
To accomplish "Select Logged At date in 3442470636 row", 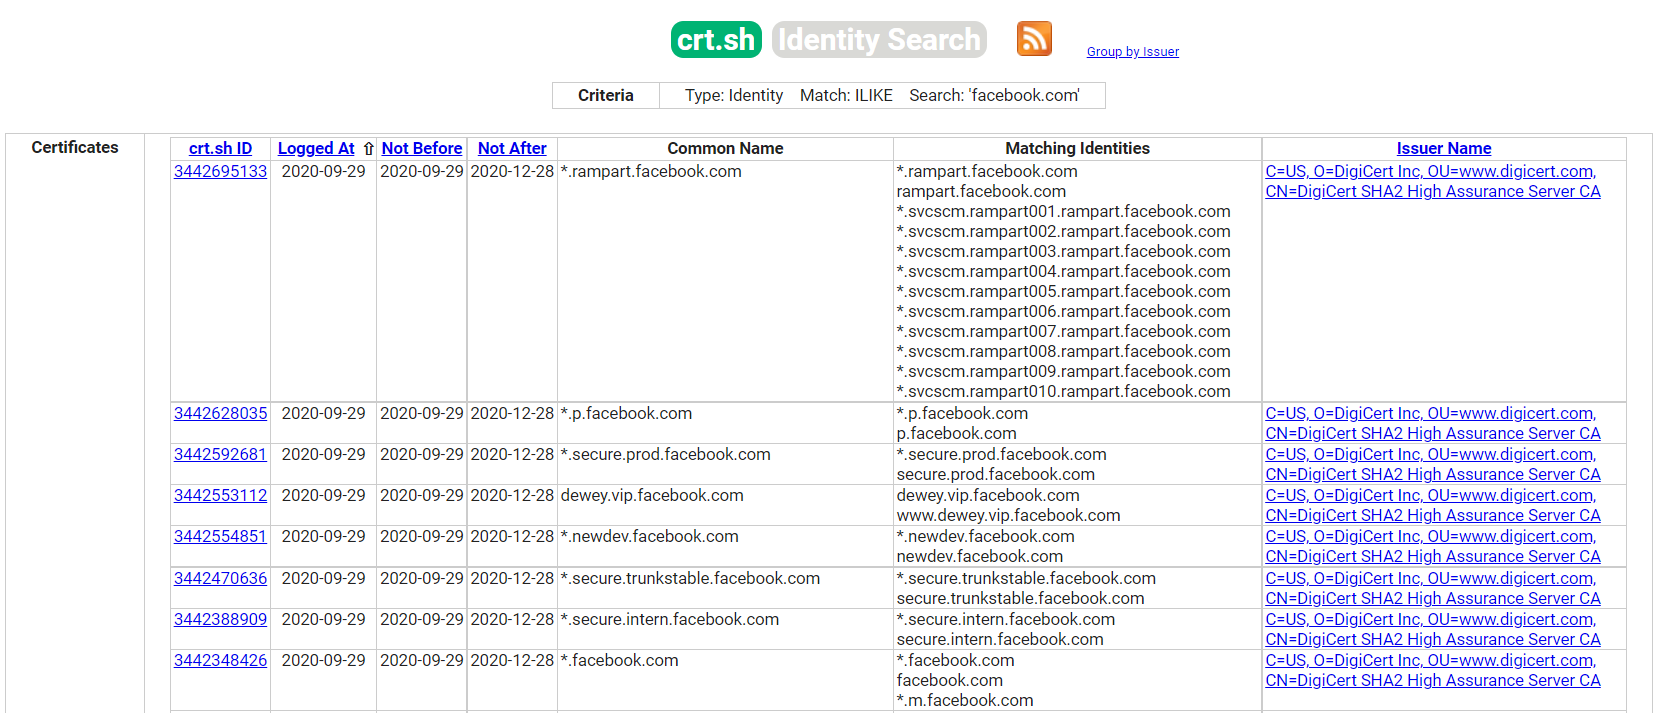I will pyautogui.click(x=323, y=578).
